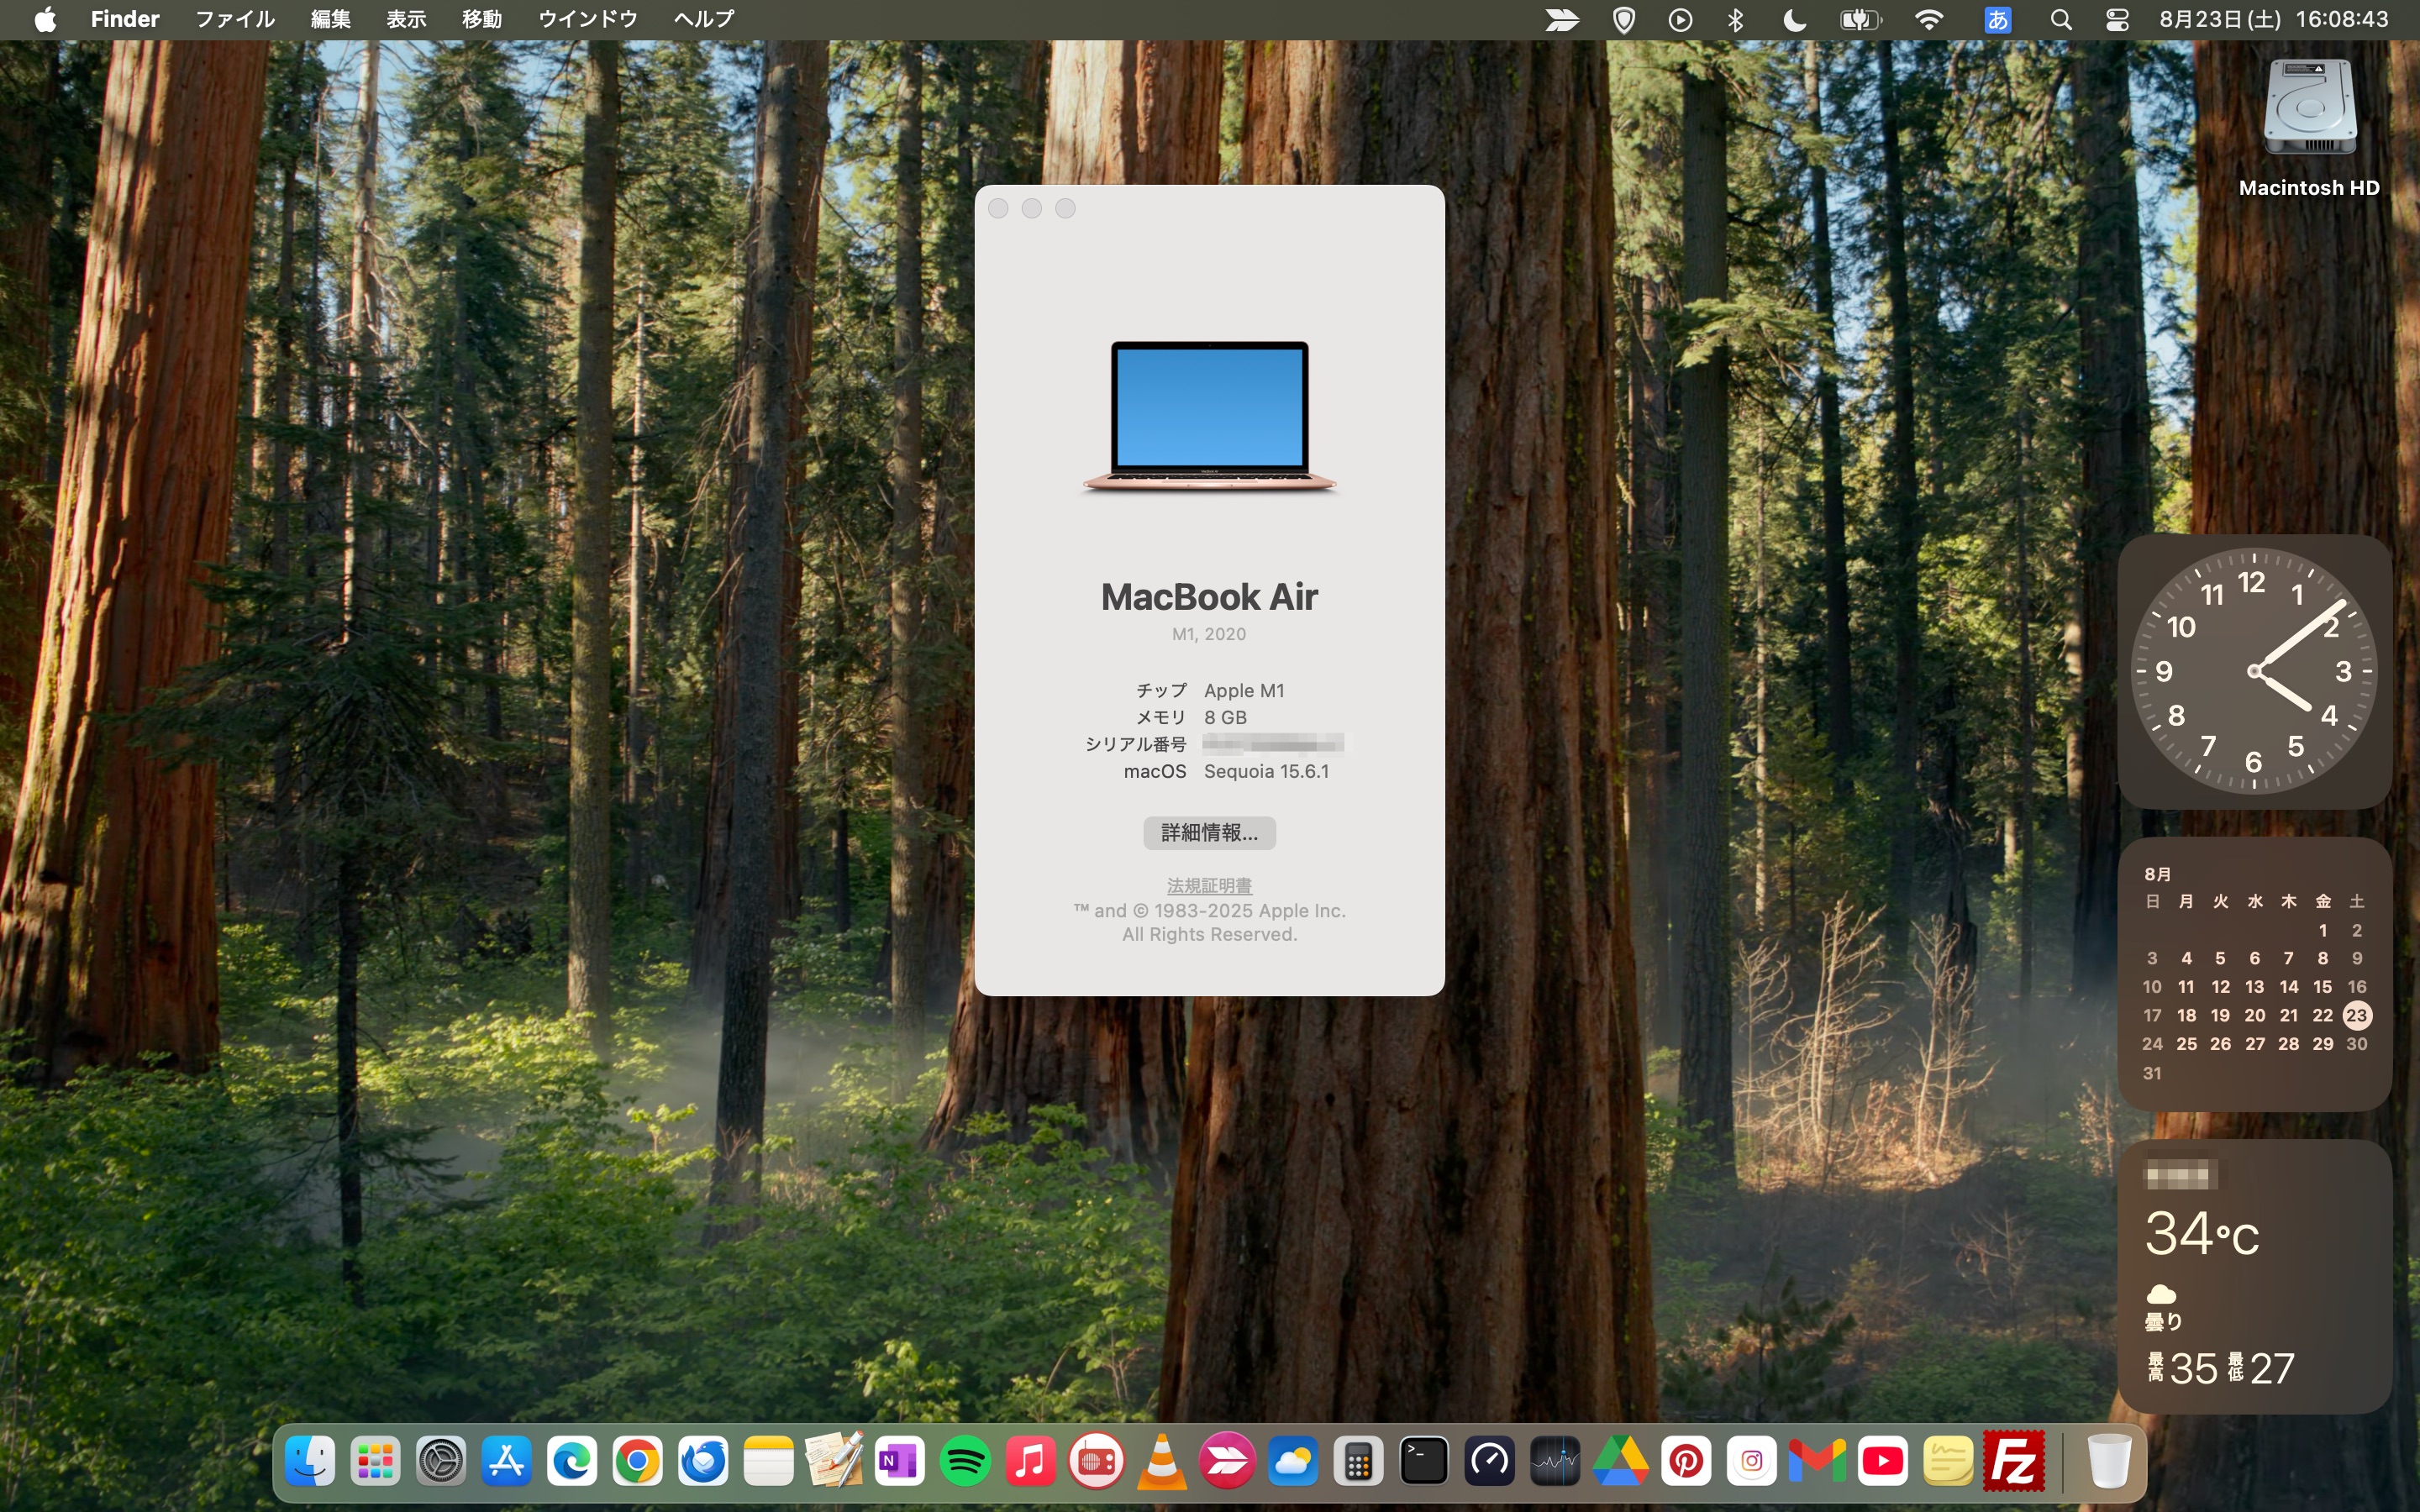Open the Apple menu
2420x1512 pixels.
click(45, 19)
